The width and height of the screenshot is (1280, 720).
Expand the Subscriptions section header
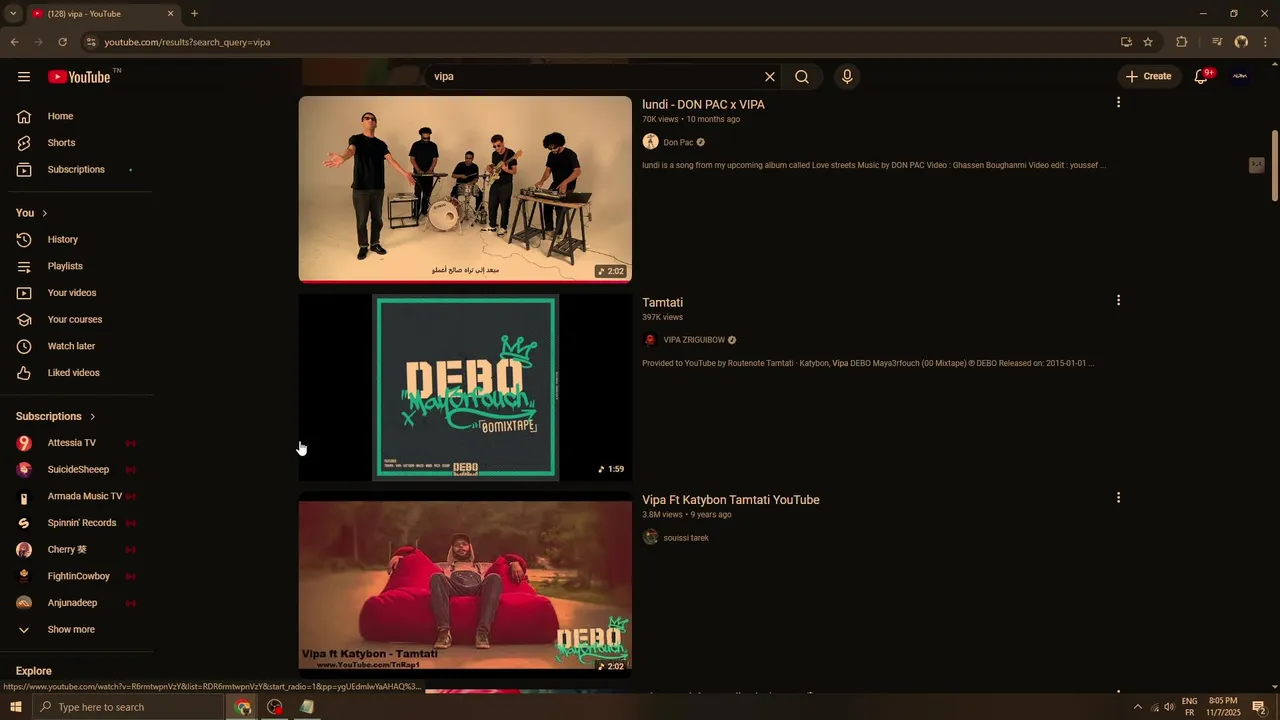56,416
